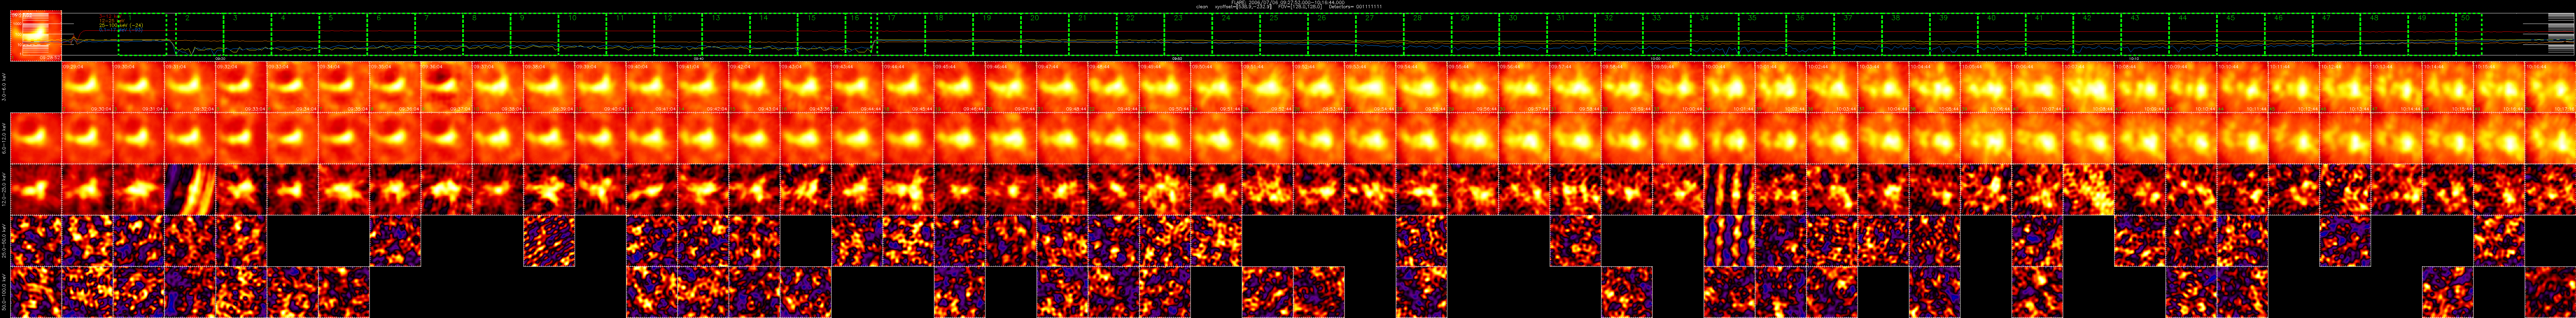Open first image in 50.0-100.0 keV row
The image size is (2576, 318).
36,292
